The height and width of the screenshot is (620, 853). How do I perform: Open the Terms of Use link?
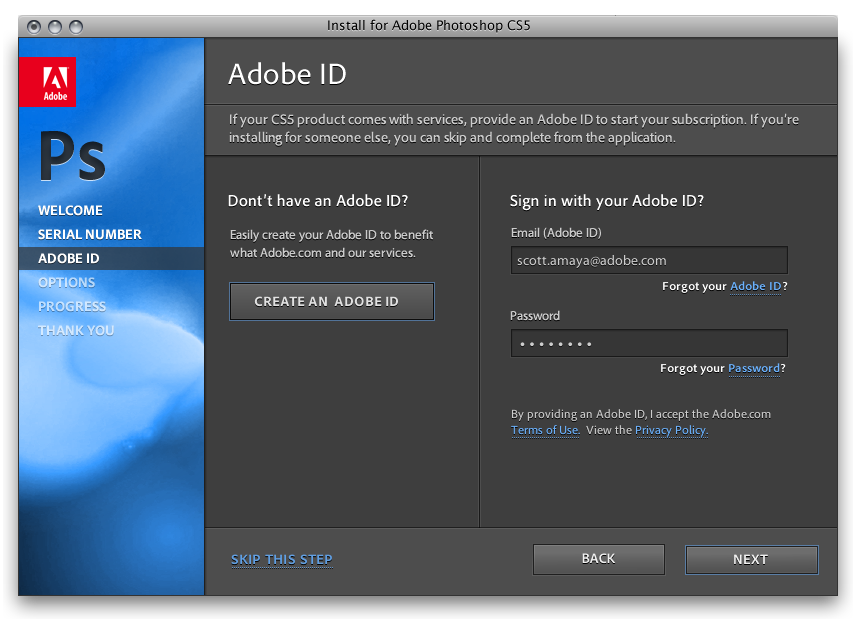pyautogui.click(x=545, y=431)
